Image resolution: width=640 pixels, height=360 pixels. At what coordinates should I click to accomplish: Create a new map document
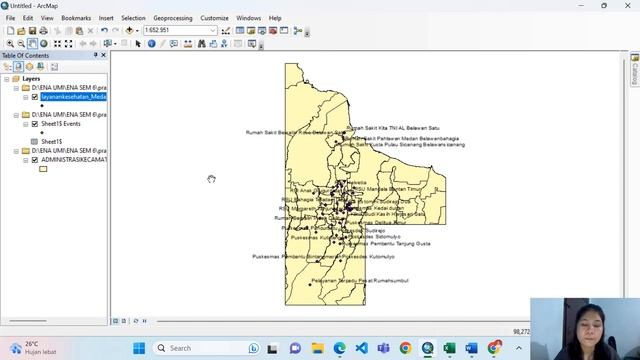(11, 31)
